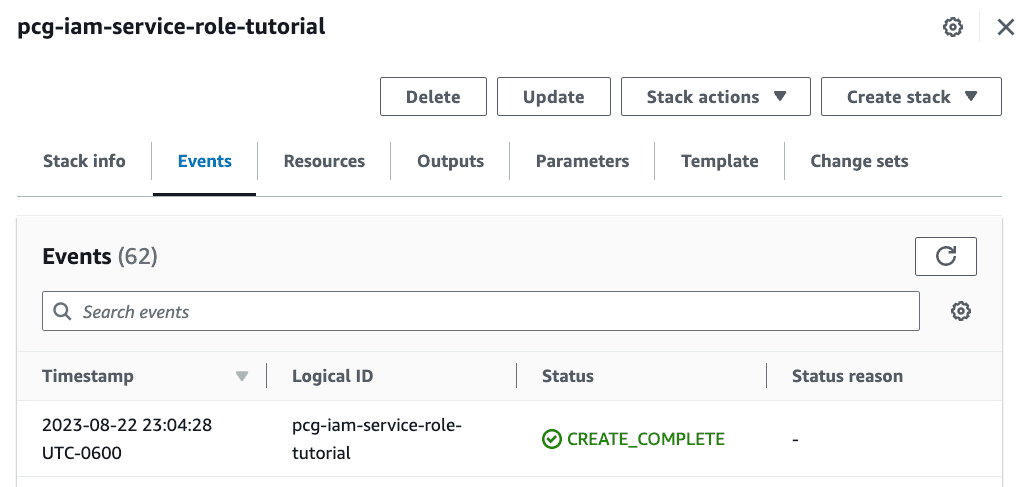This screenshot has height=487, width=1033.
Task: Switch to the Stack info tab
Action: 84,161
